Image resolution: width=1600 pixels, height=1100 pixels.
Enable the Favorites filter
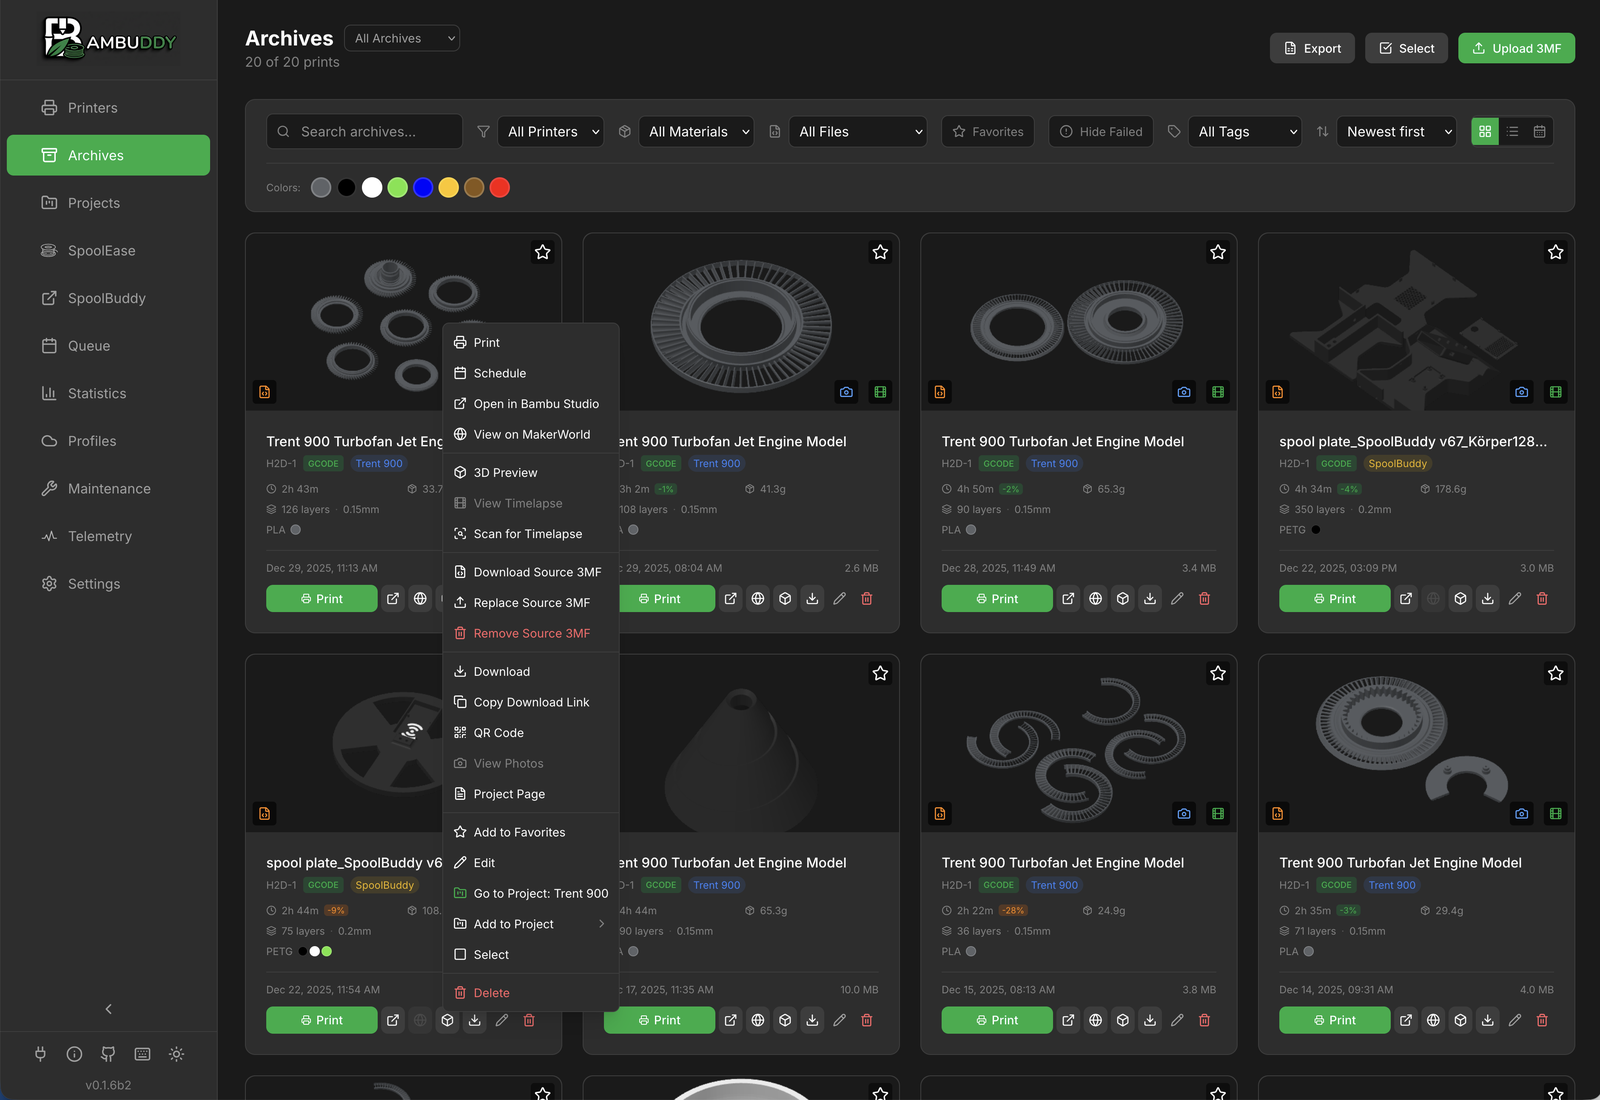987,131
